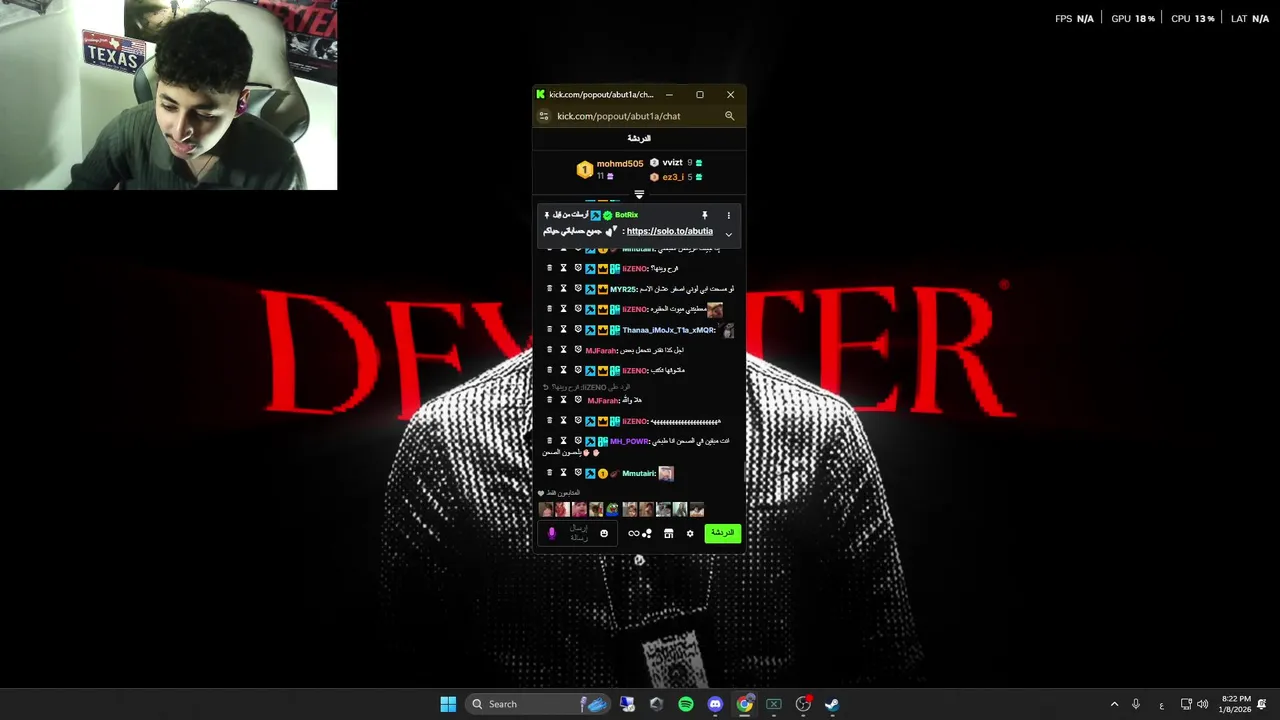Click the moderator shield icon on MYR25's message
The width and height of the screenshot is (1280, 720).
[x=578, y=289]
